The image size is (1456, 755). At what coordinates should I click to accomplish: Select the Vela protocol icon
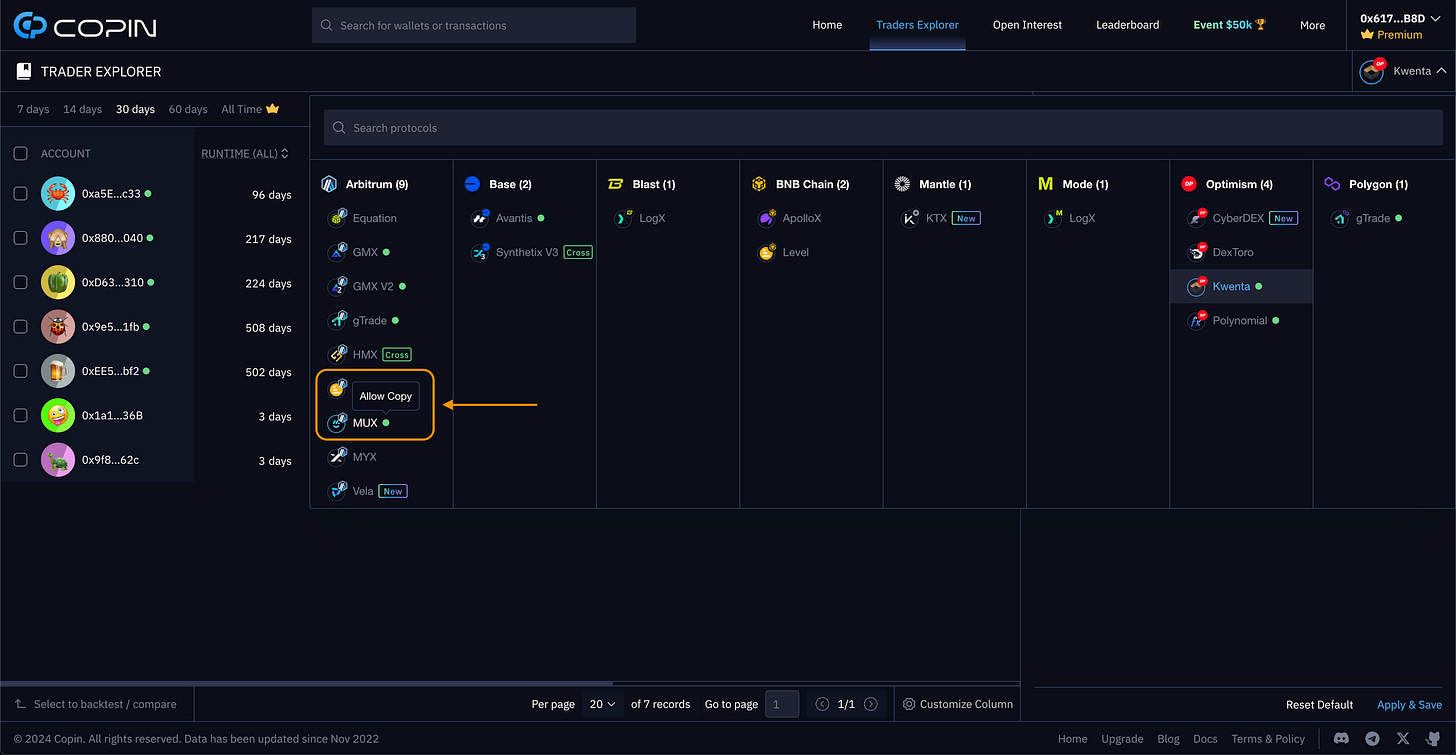337,491
